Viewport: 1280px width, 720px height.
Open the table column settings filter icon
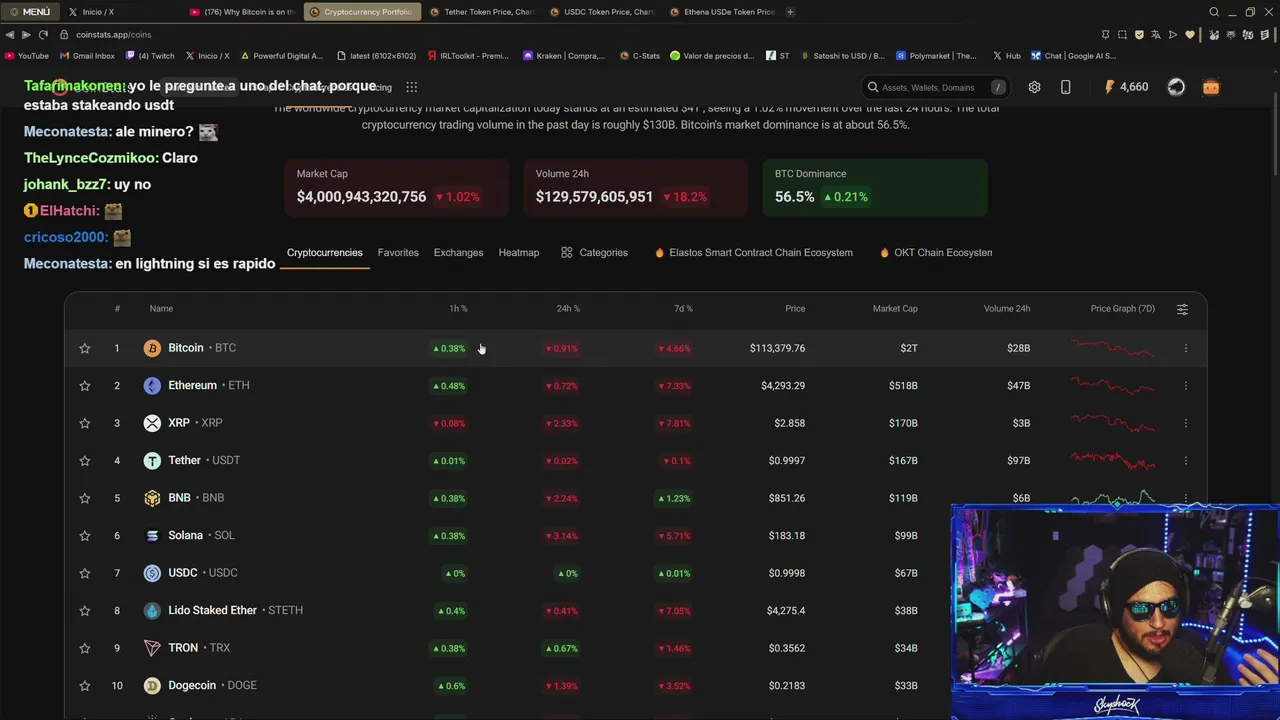(1182, 309)
